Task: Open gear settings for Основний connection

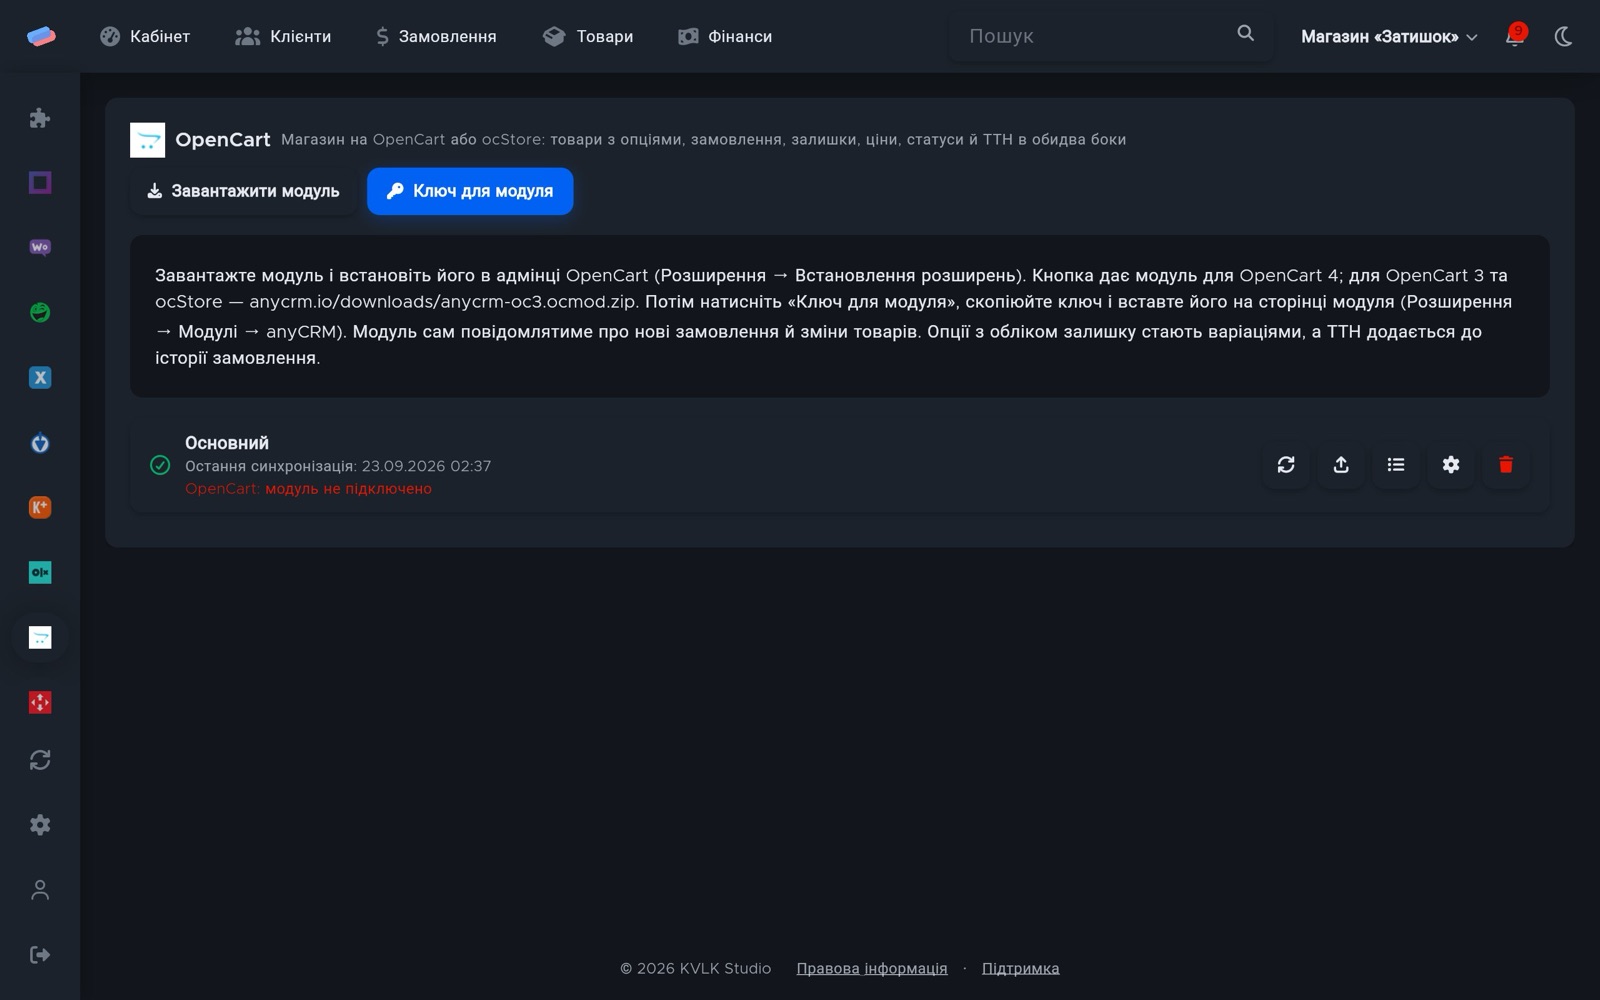Action: pyautogui.click(x=1451, y=465)
